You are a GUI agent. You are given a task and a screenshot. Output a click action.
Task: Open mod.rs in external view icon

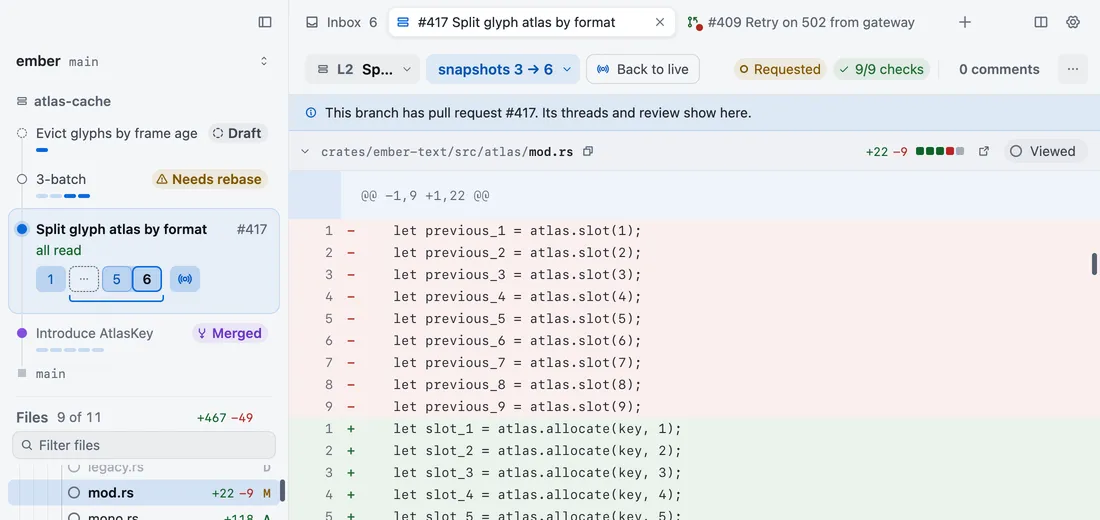984,151
